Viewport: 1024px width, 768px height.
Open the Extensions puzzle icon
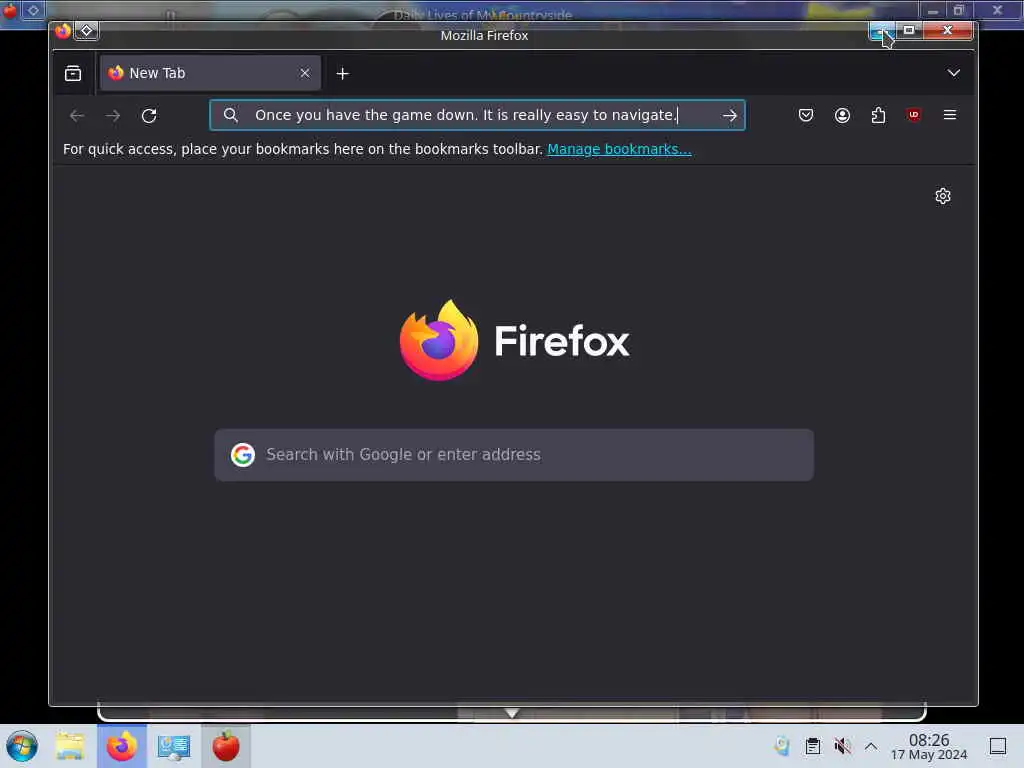(878, 116)
